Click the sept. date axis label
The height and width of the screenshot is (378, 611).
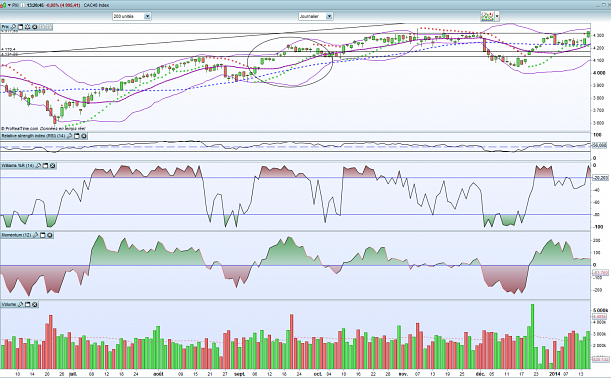[240, 374]
